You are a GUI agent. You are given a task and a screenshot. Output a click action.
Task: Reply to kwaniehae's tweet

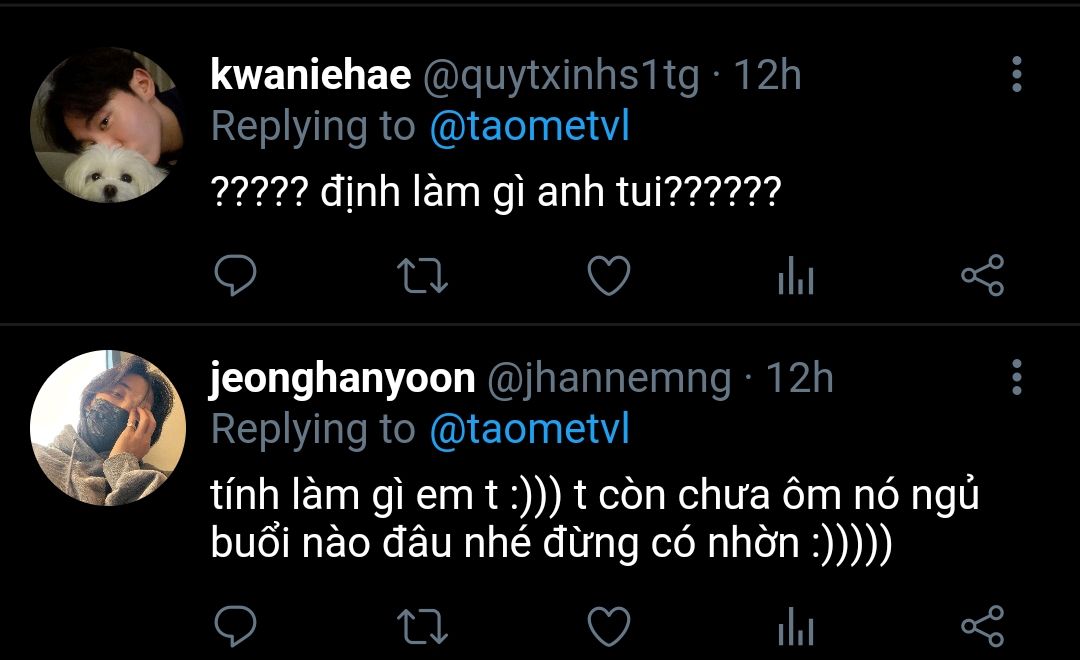coord(236,276)
